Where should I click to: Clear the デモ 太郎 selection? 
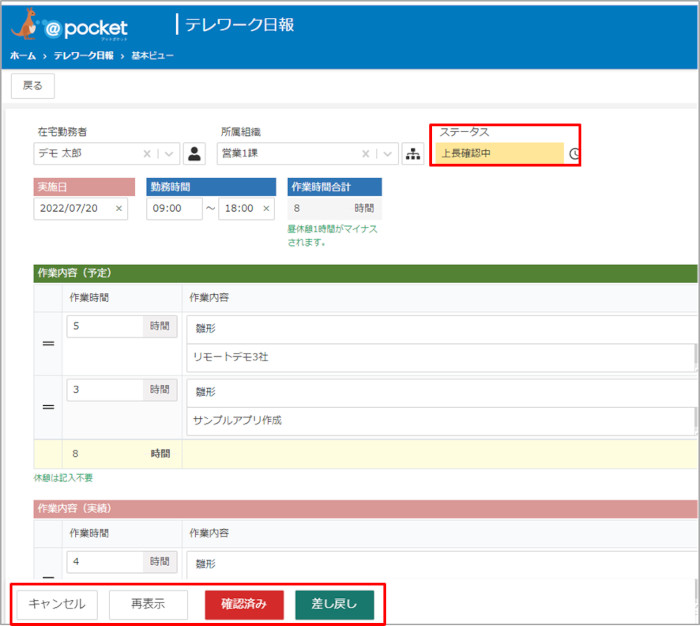point(146,154)
